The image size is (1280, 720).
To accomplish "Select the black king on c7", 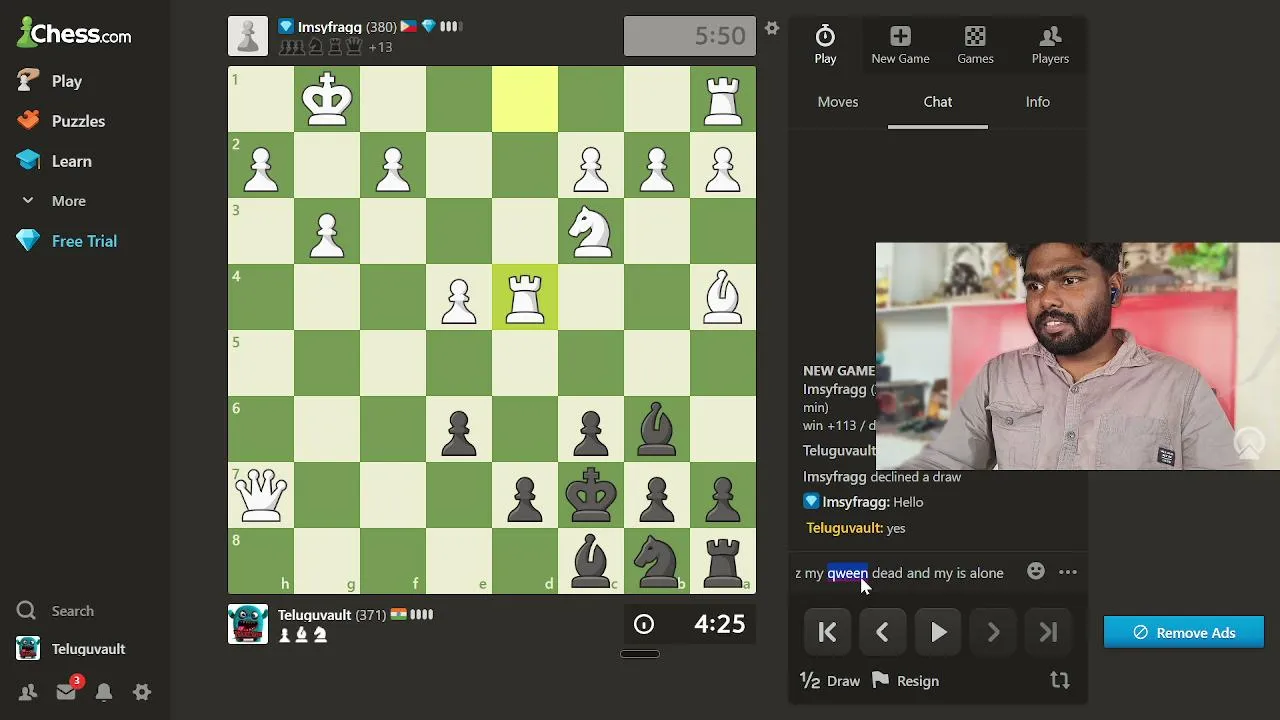I will pyautogui.click(x=591, y=495).
